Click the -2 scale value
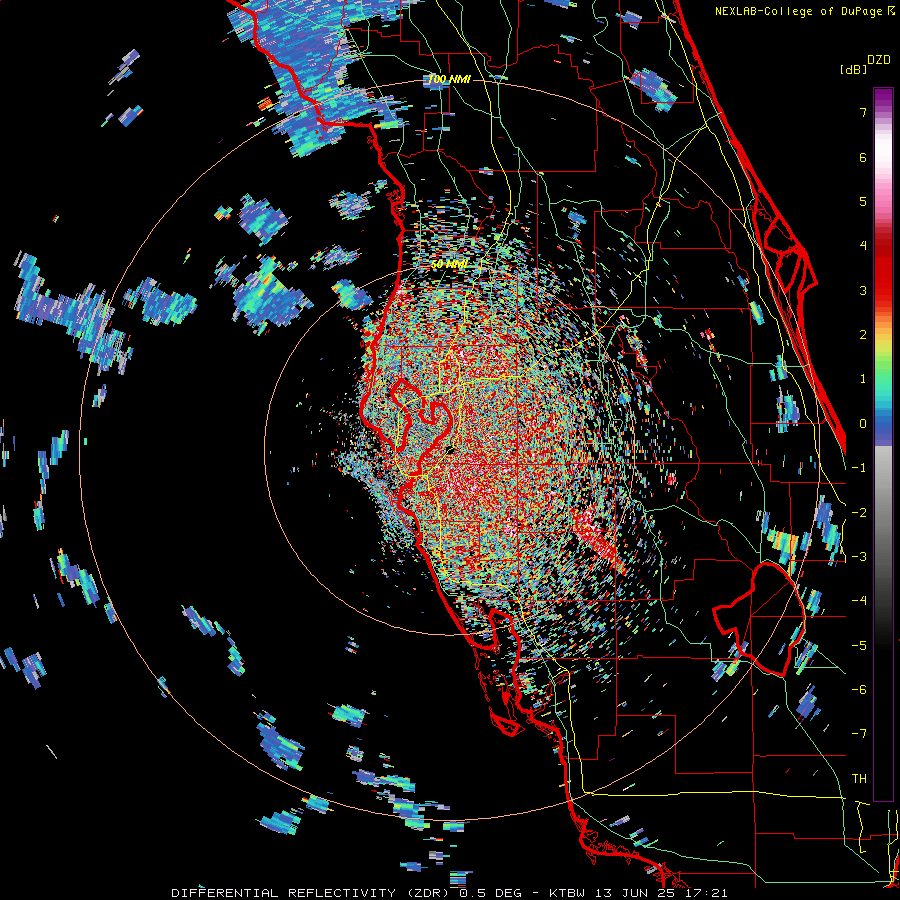900x900 pixels. coord(859,513)
